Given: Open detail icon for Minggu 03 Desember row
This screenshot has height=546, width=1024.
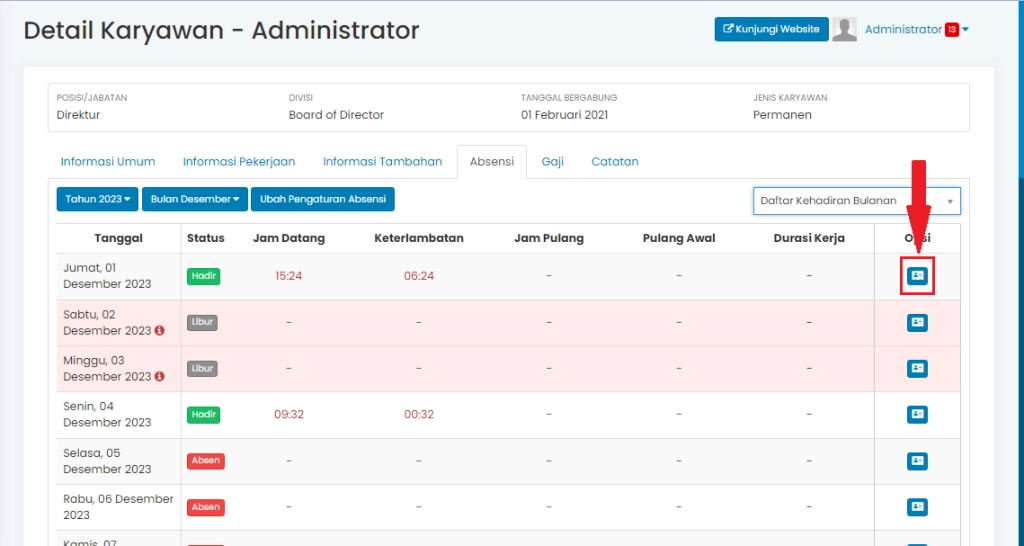Looking at the screenshot, I should click(917, 368).
